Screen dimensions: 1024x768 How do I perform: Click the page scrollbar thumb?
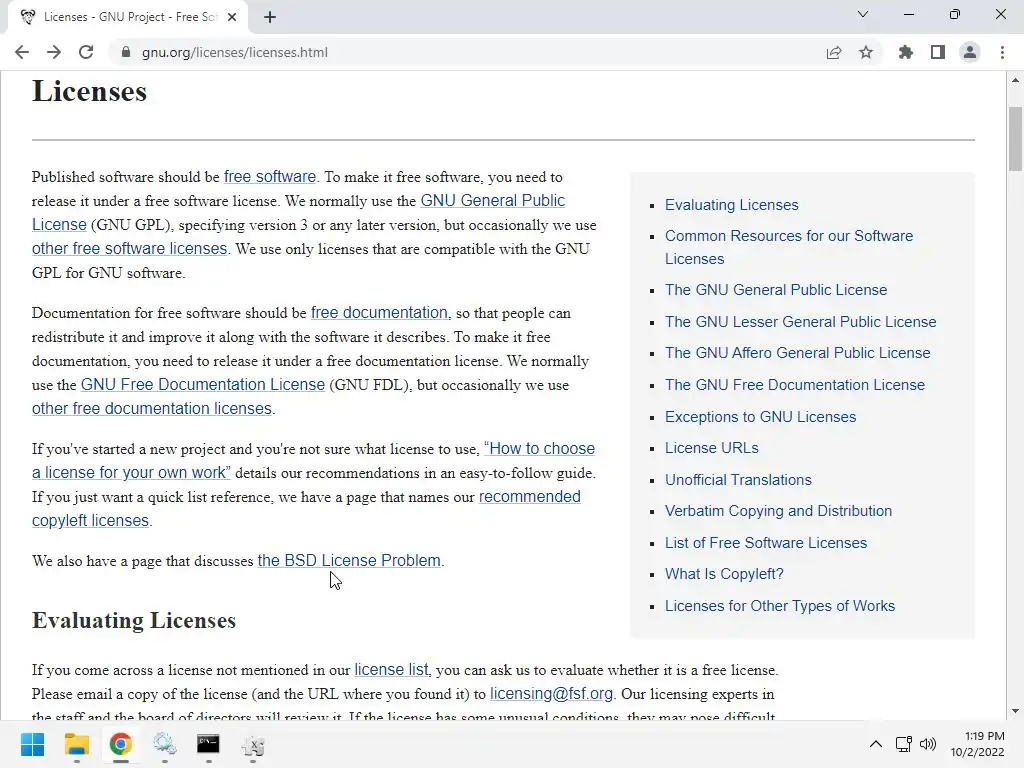tap(1015, 139)
